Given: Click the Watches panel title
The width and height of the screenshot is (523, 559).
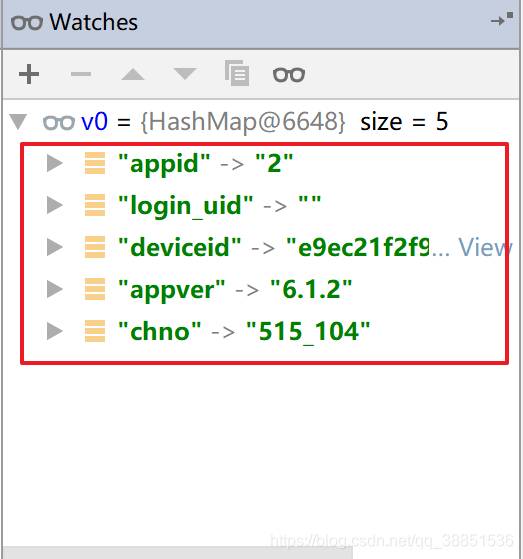Looking at the screenshot, I should (x=93, y=22).
